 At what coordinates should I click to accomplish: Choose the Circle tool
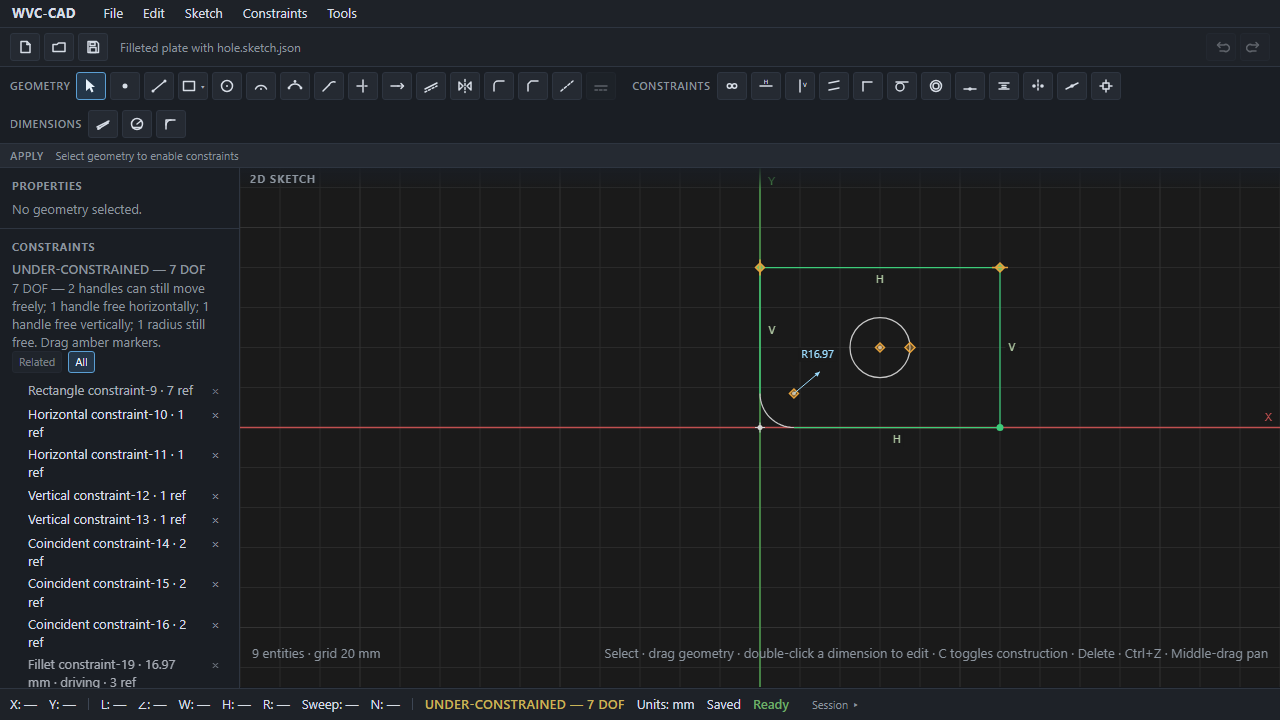click(227, 86)
